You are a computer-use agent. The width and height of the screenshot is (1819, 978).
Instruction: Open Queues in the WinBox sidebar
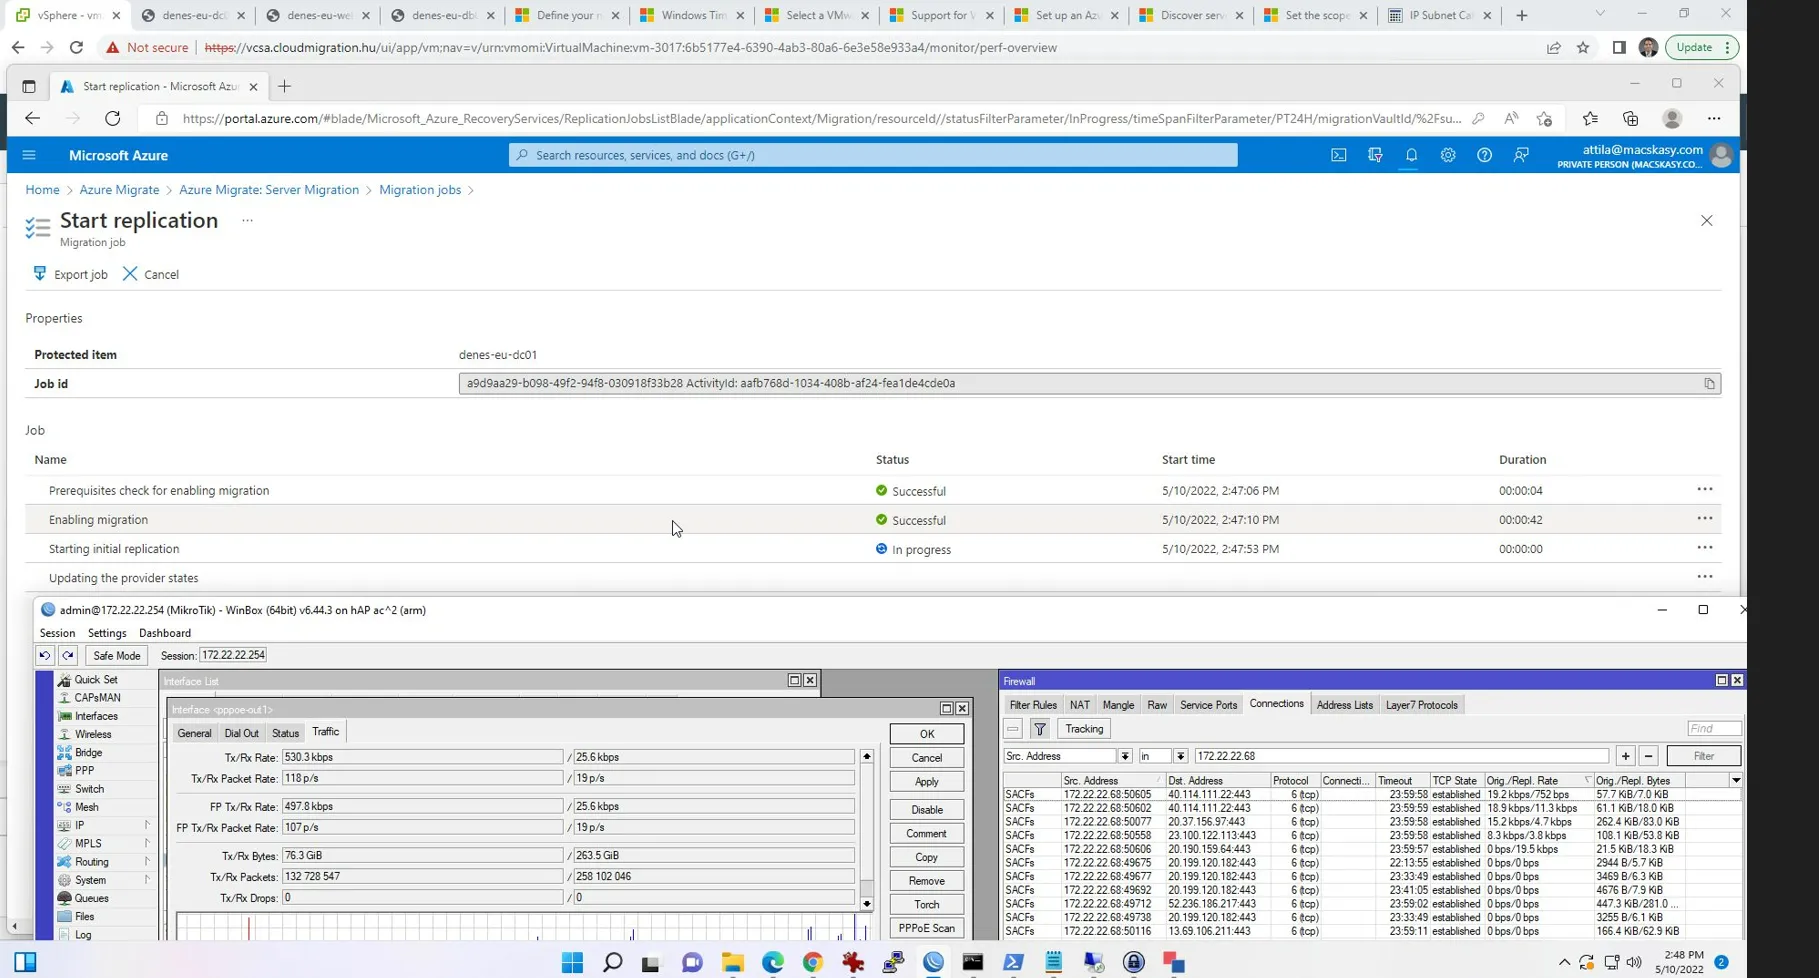pos(91,899)
